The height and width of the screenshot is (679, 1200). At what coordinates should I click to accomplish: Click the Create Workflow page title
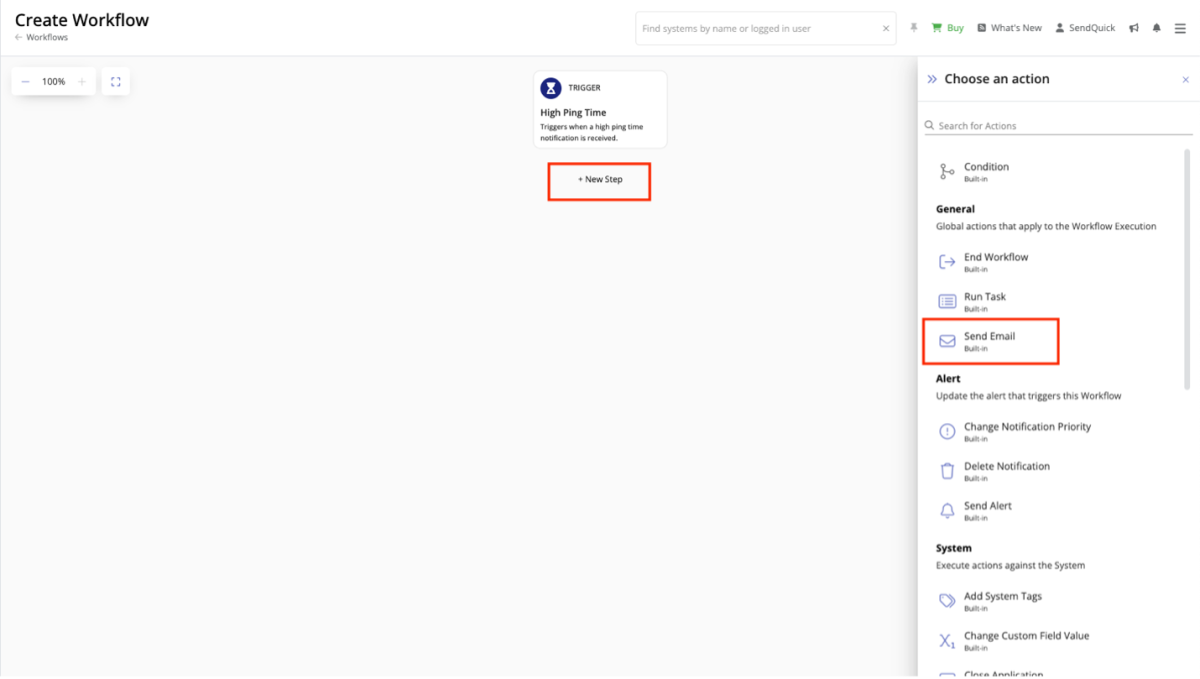[82, 20]
